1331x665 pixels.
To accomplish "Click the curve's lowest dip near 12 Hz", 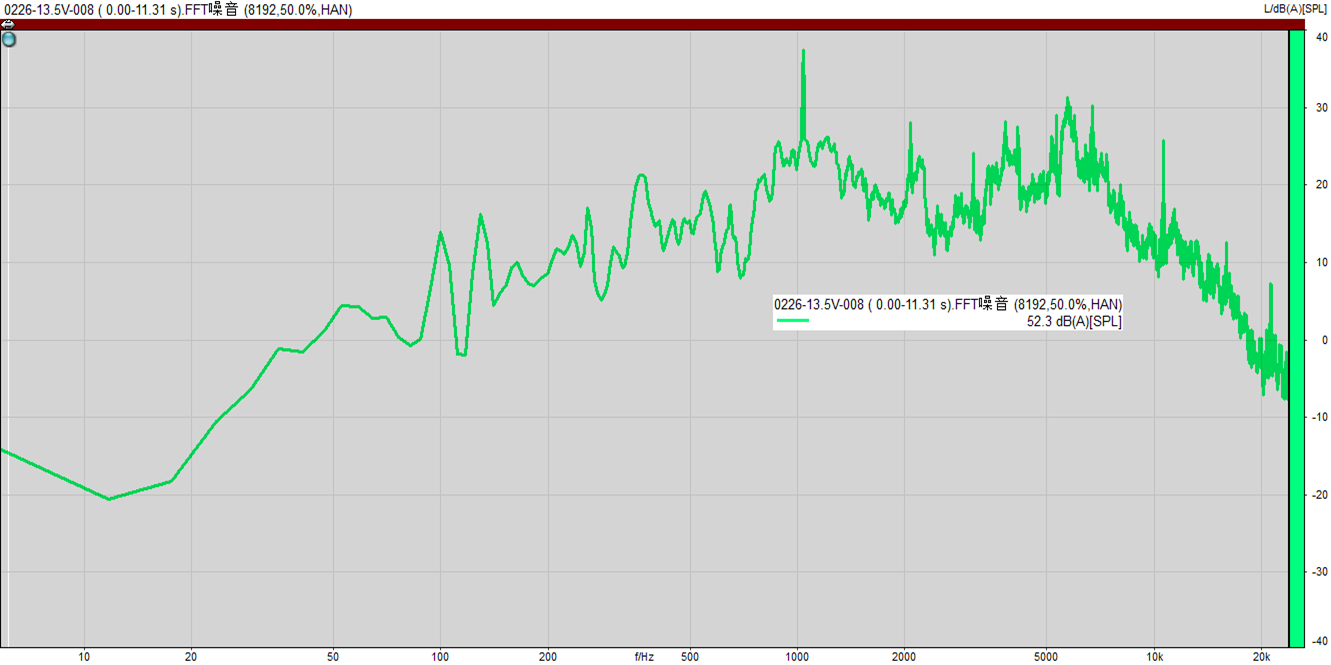I will pos(110,498).
